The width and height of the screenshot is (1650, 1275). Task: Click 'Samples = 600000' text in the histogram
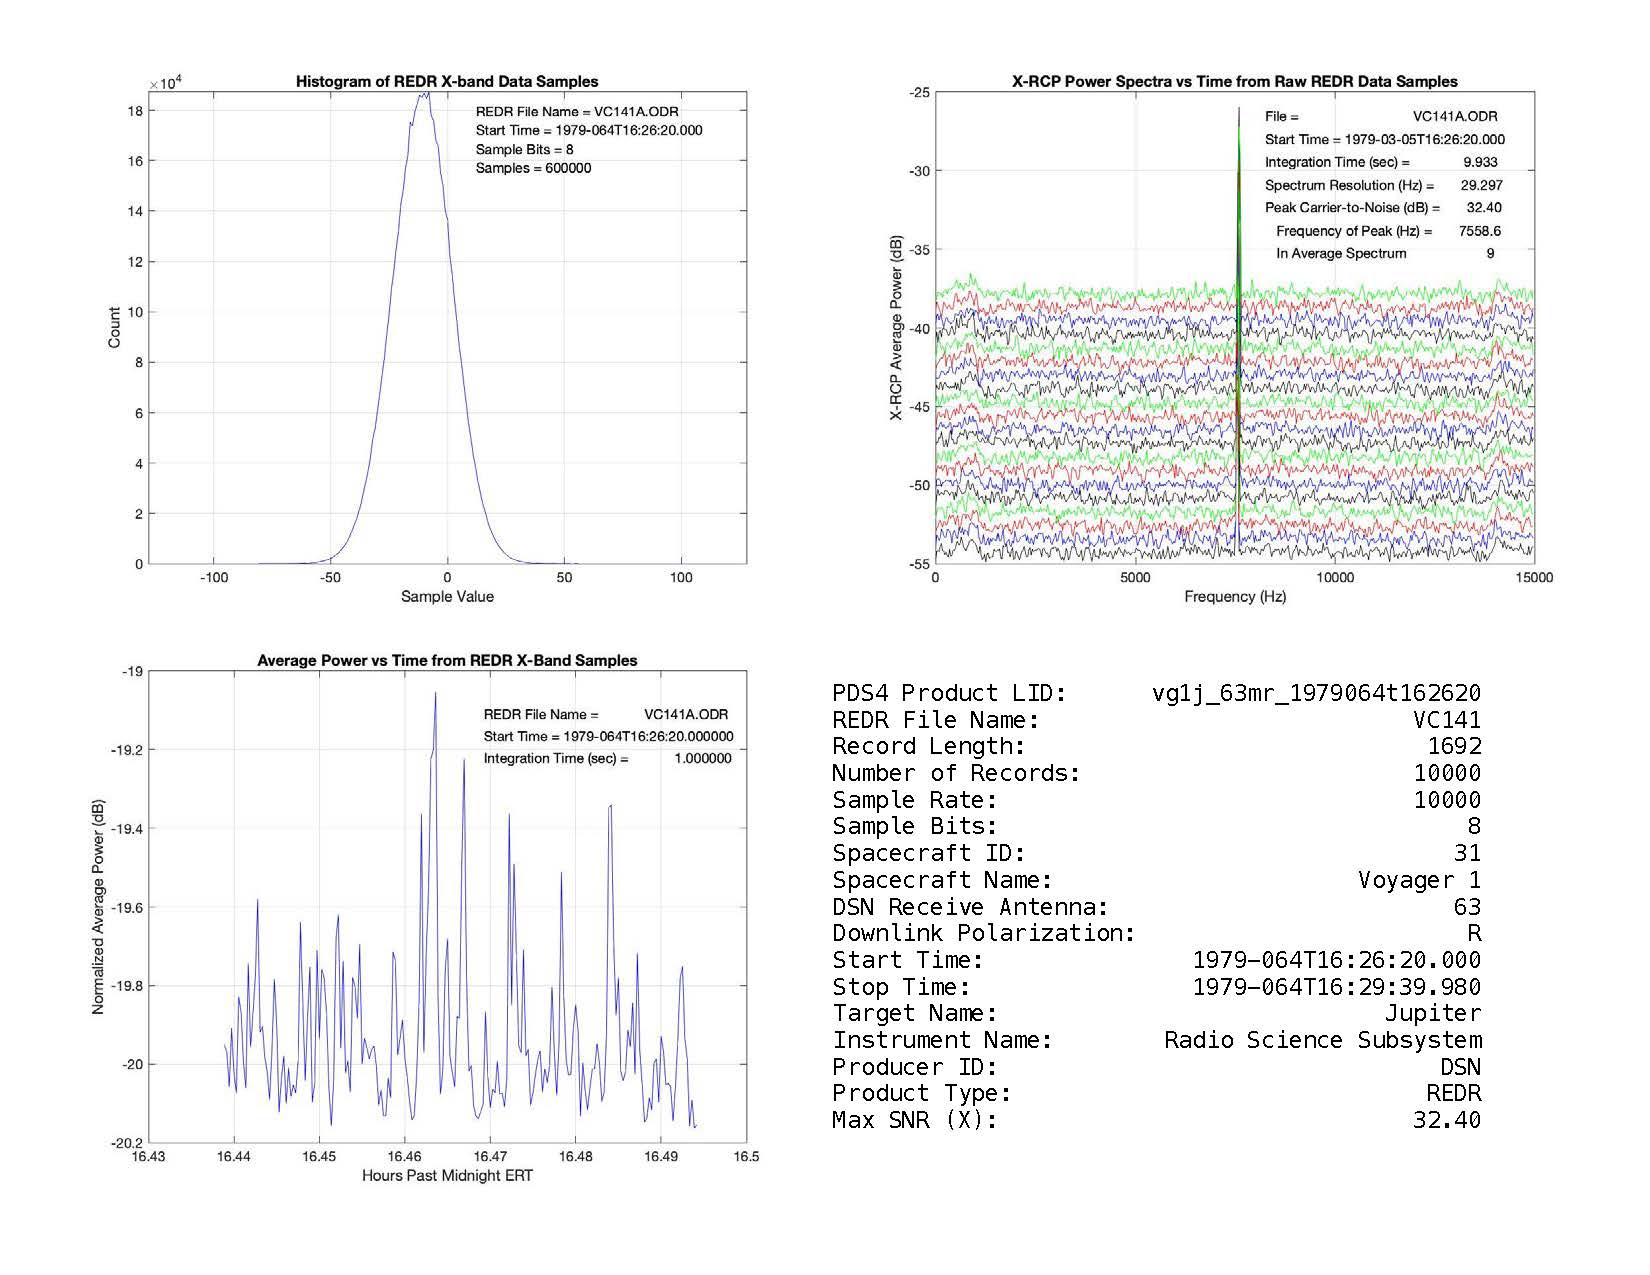533,169
